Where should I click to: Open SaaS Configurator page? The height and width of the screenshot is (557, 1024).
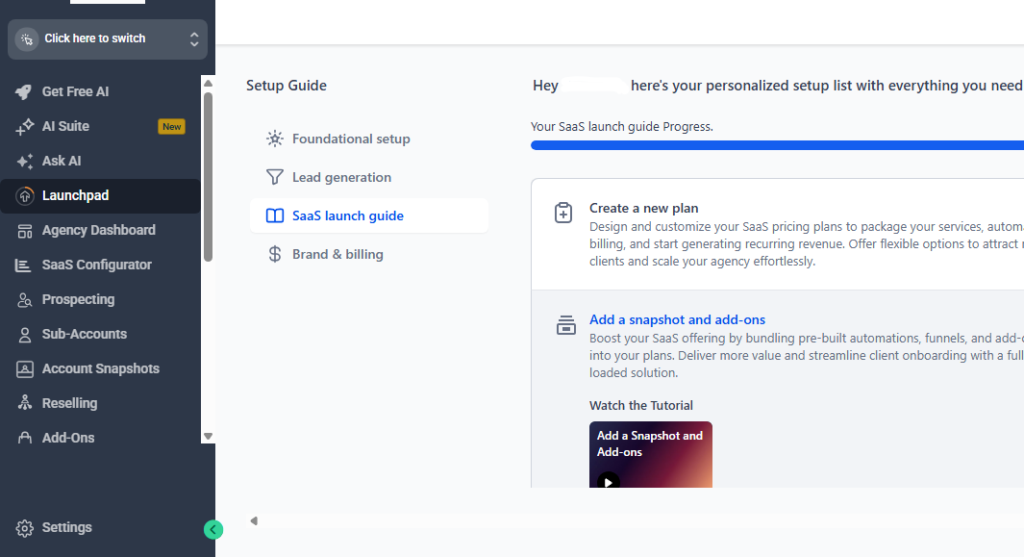tap(100, 265)
